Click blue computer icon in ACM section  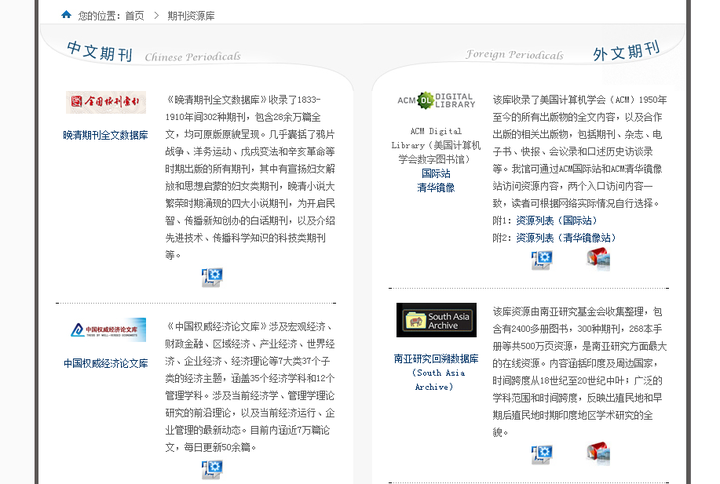[x=542, y=260]
